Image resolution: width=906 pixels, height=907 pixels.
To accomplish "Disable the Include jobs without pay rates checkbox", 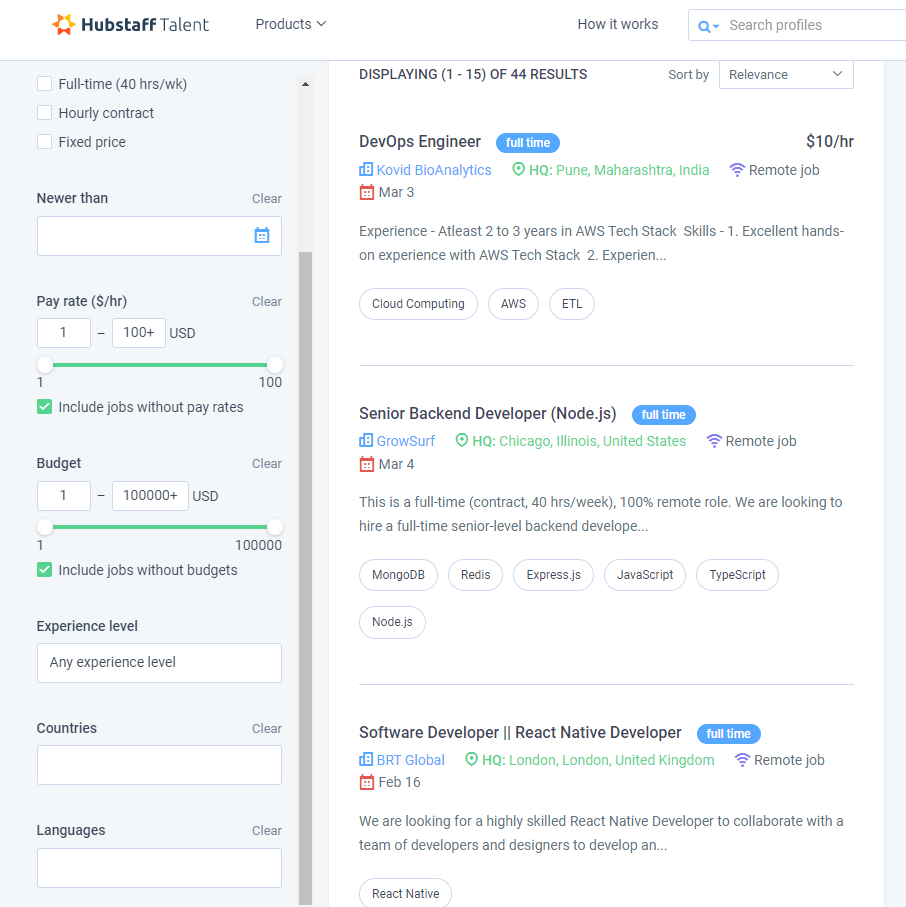I will 44,407.
